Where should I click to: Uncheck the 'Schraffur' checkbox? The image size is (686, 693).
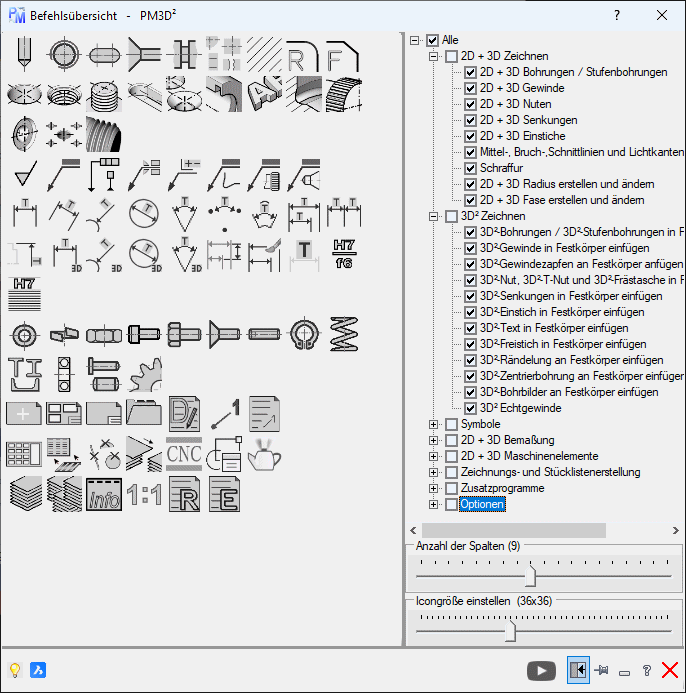coord(470,168)
